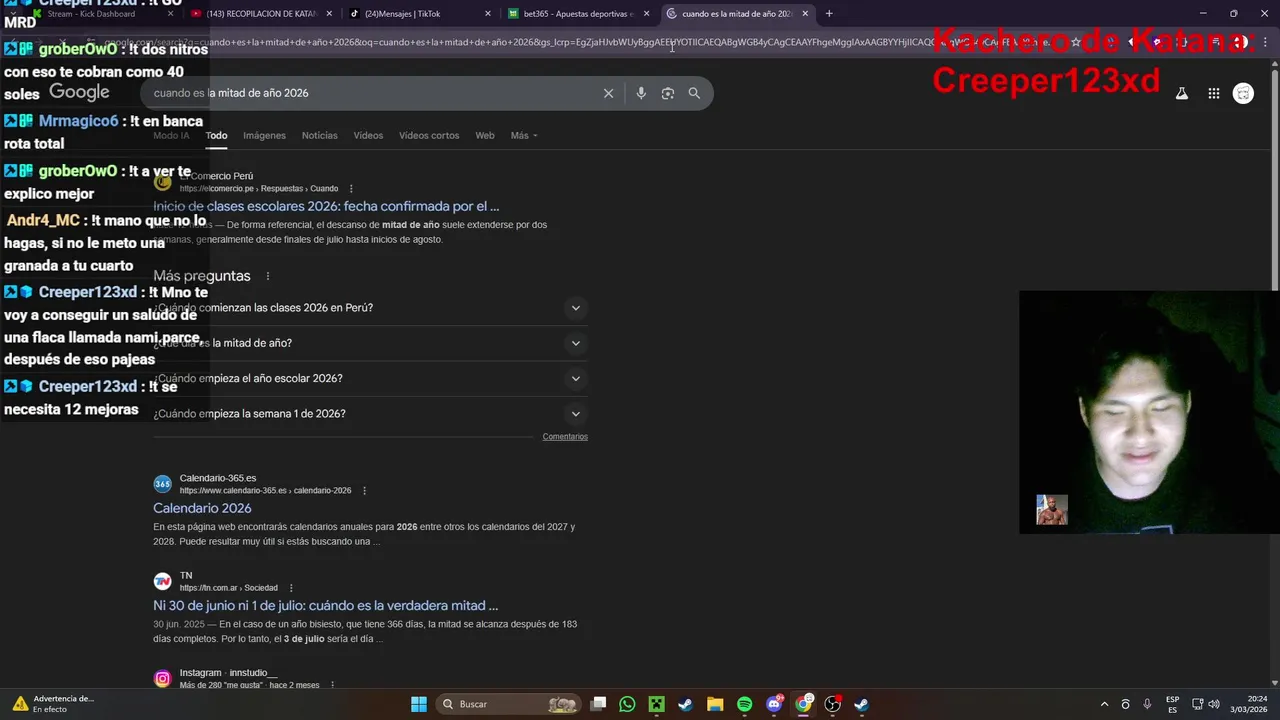
Task: Open options next to Más preguntas
Action: [x=268, y=276]
